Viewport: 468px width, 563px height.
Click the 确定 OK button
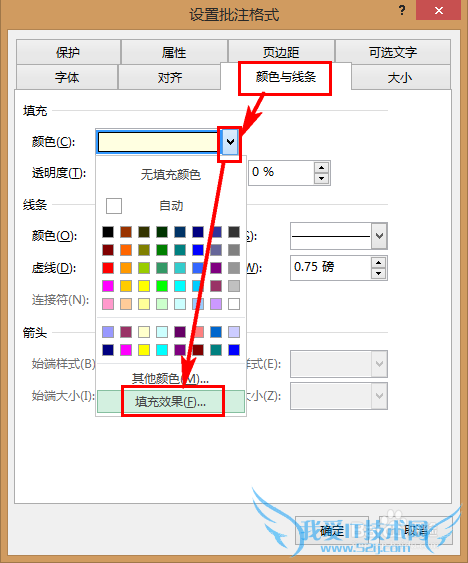[332, 531]
